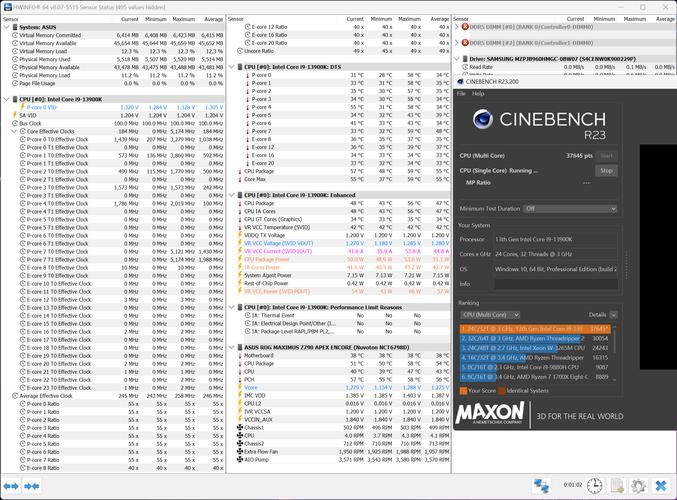The width and height of the screenshot is (677, 500).
Task: Collapse Drive: SAMSUNG sensor group
Action: [457, 59]
